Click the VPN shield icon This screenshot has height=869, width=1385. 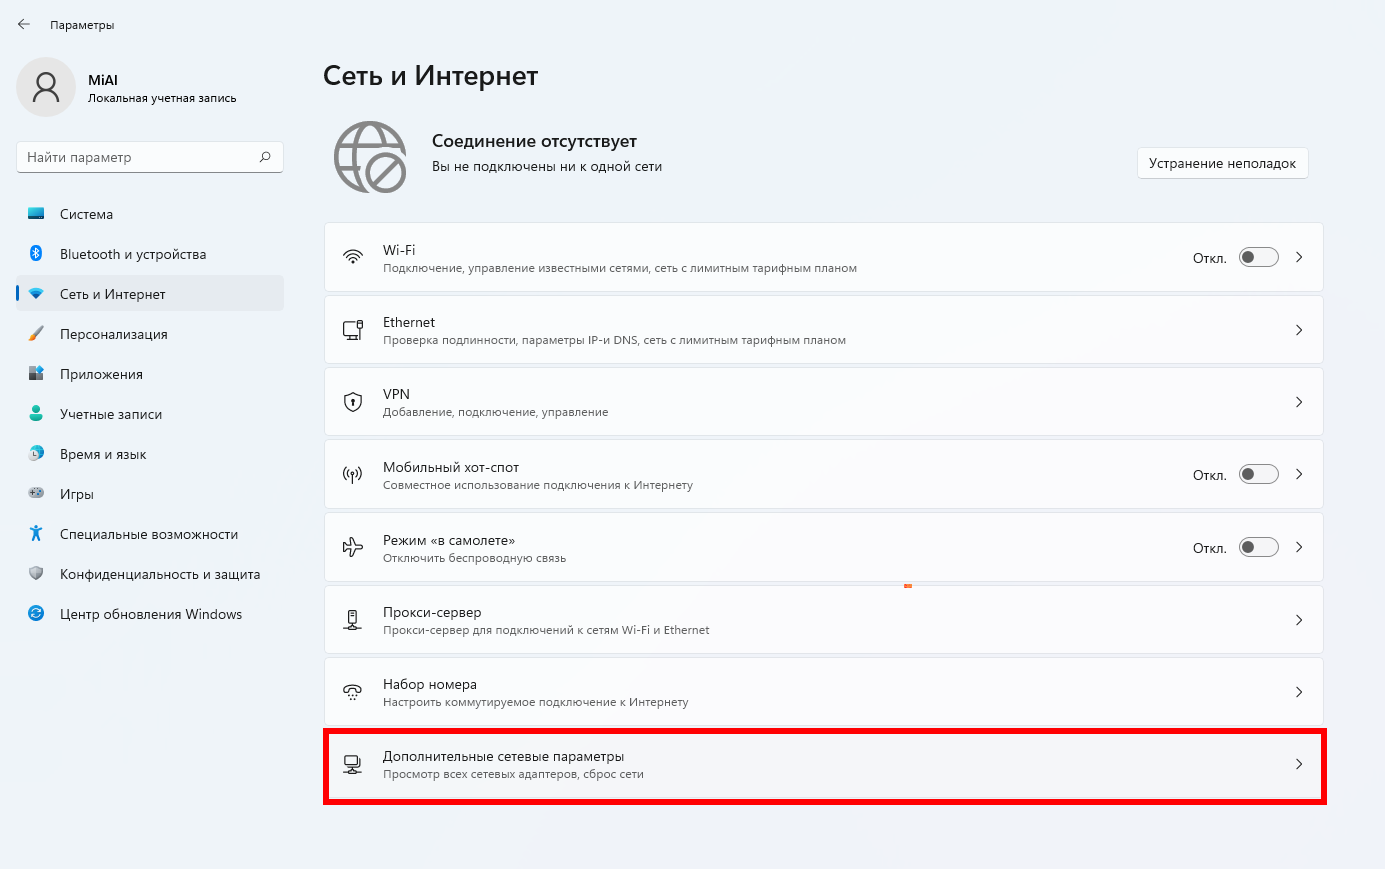pos(353,402)
